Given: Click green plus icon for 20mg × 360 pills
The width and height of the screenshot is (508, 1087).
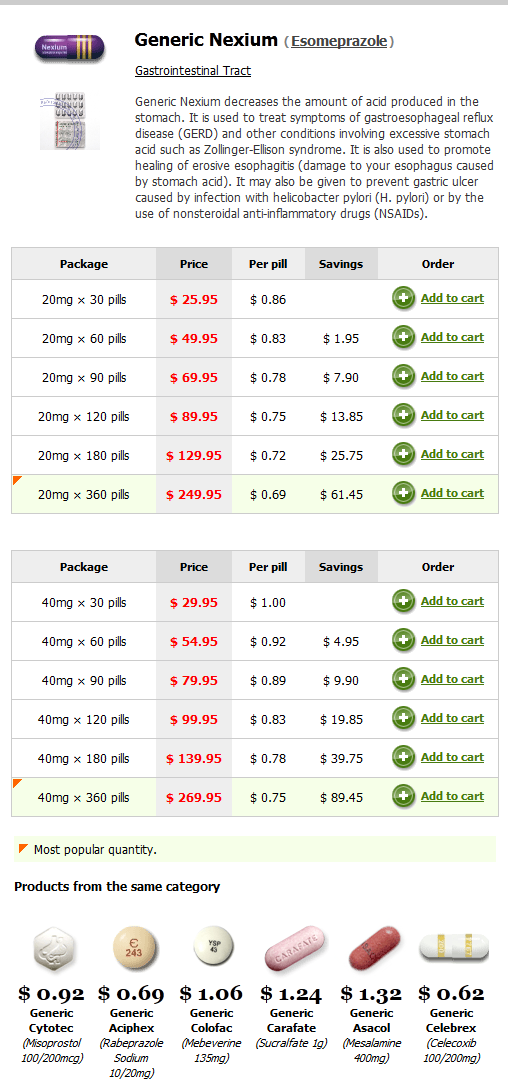Looking at the screenshot, I should [403, 494].
